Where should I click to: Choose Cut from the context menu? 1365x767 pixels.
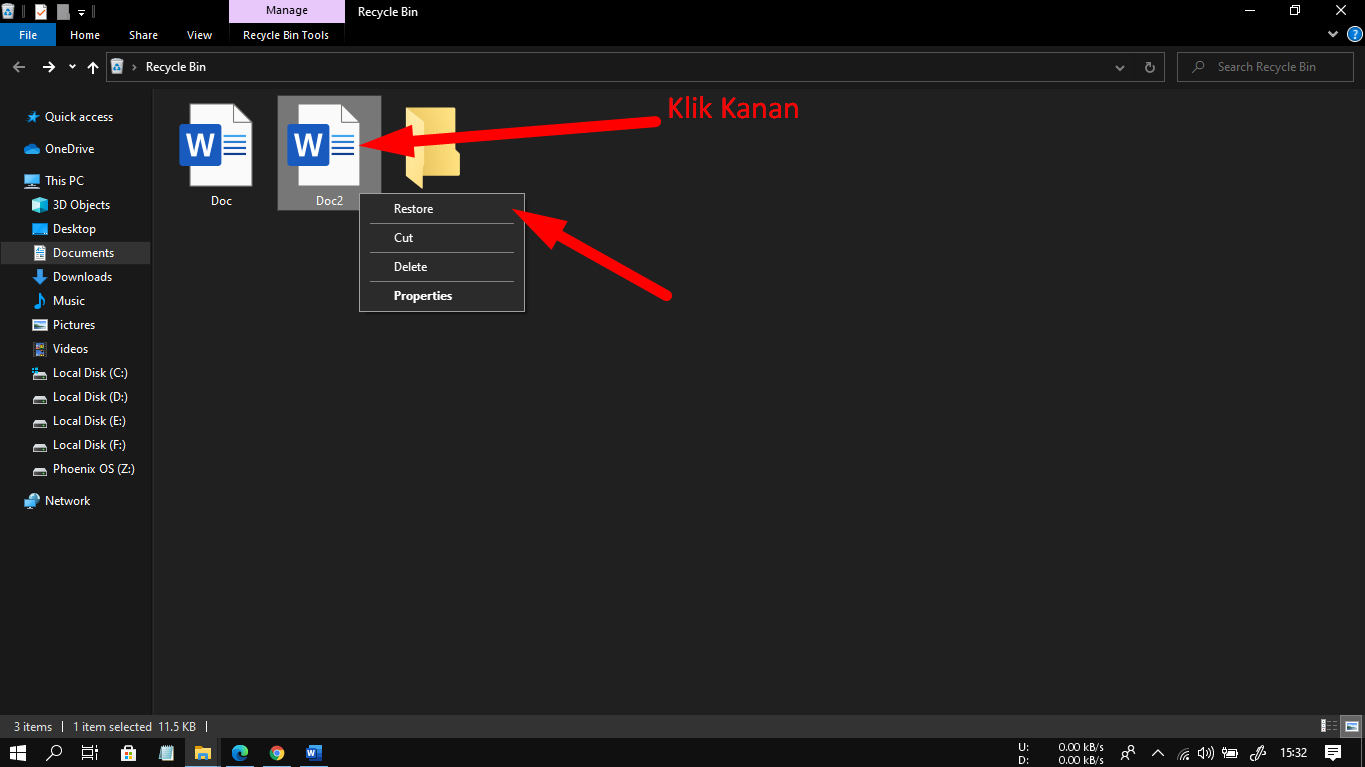coord(441,238)
